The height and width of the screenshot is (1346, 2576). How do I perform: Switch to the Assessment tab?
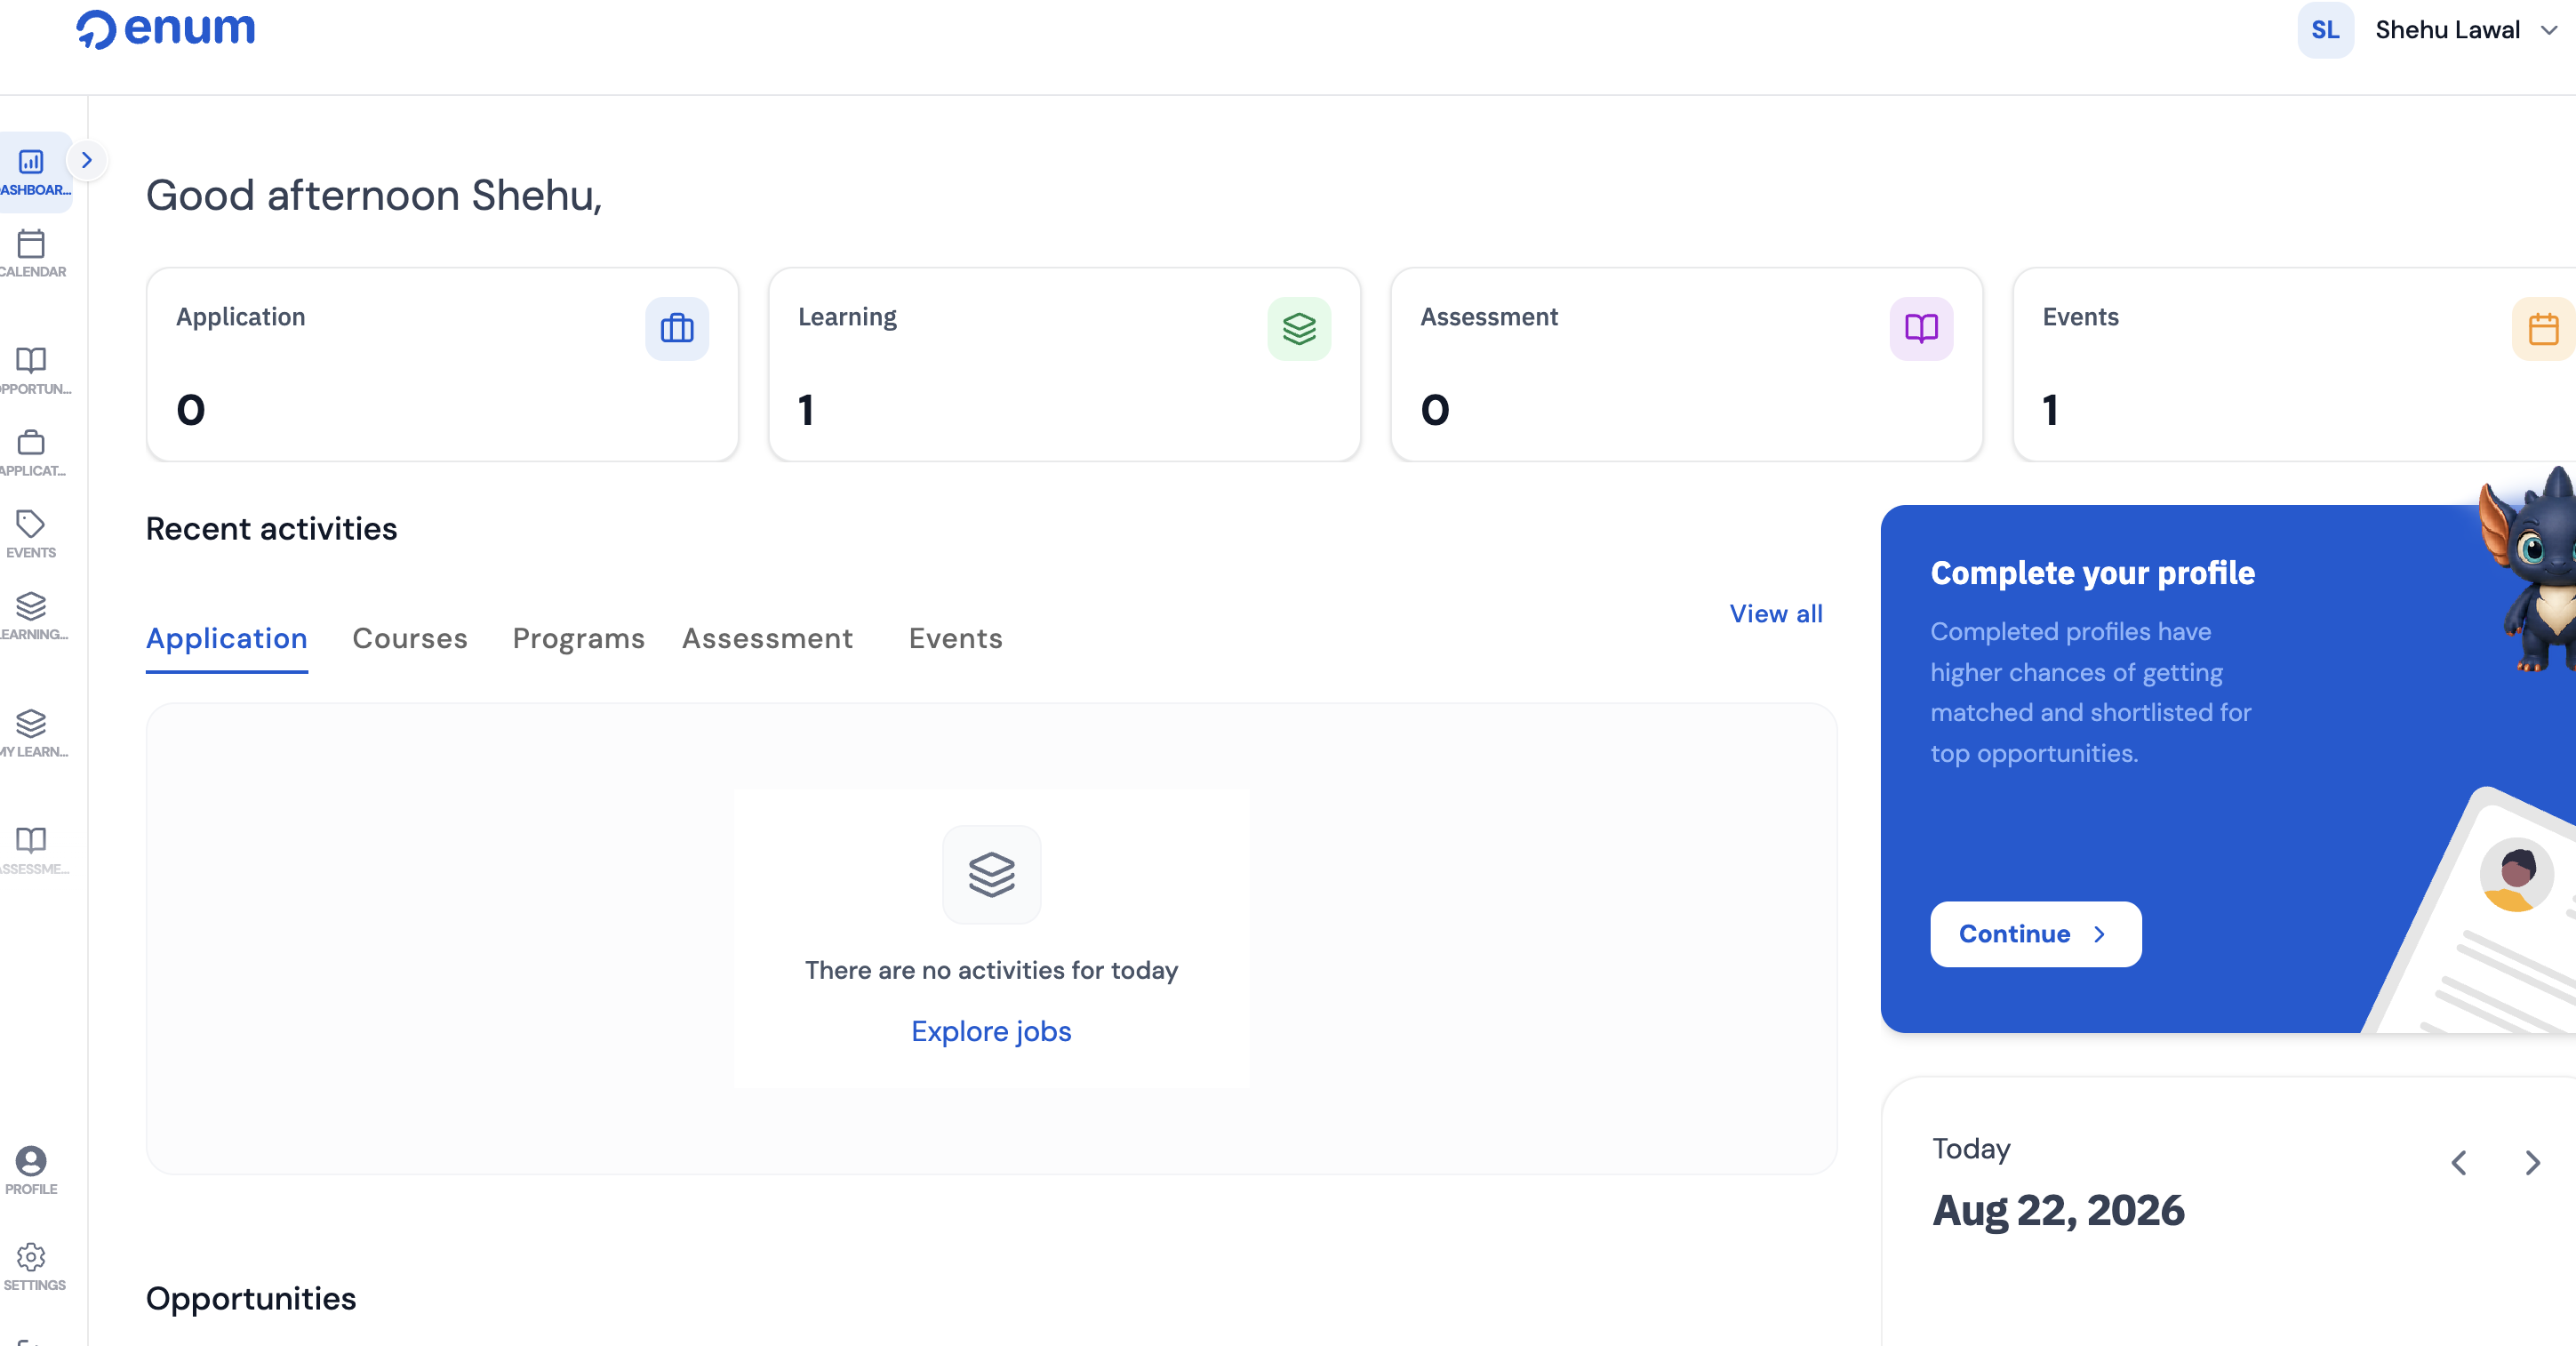768,638
